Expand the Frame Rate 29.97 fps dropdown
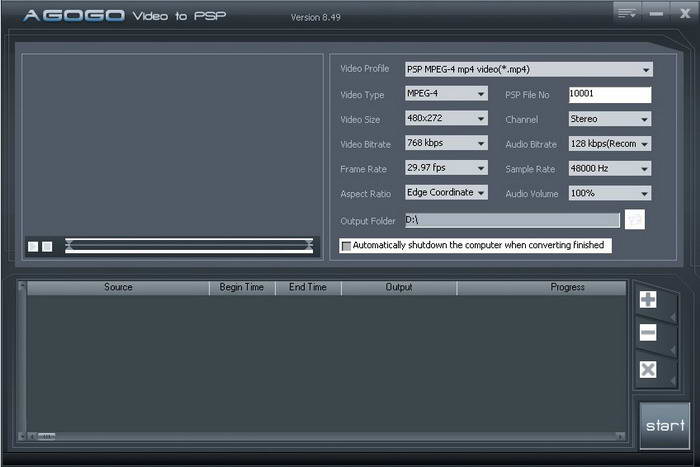The image size is (700, 467). coord(446,168)
